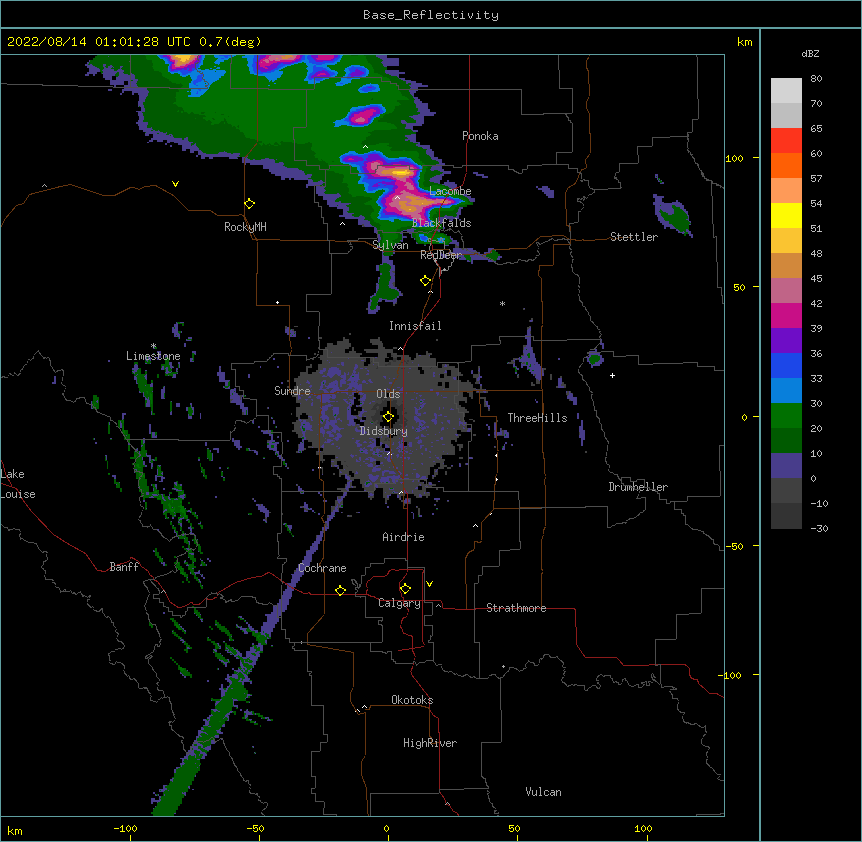The height and width of the screenshot is (842, 862).
Task: Click the white plus marker north of Drumheller
Action: click(612, 375)
